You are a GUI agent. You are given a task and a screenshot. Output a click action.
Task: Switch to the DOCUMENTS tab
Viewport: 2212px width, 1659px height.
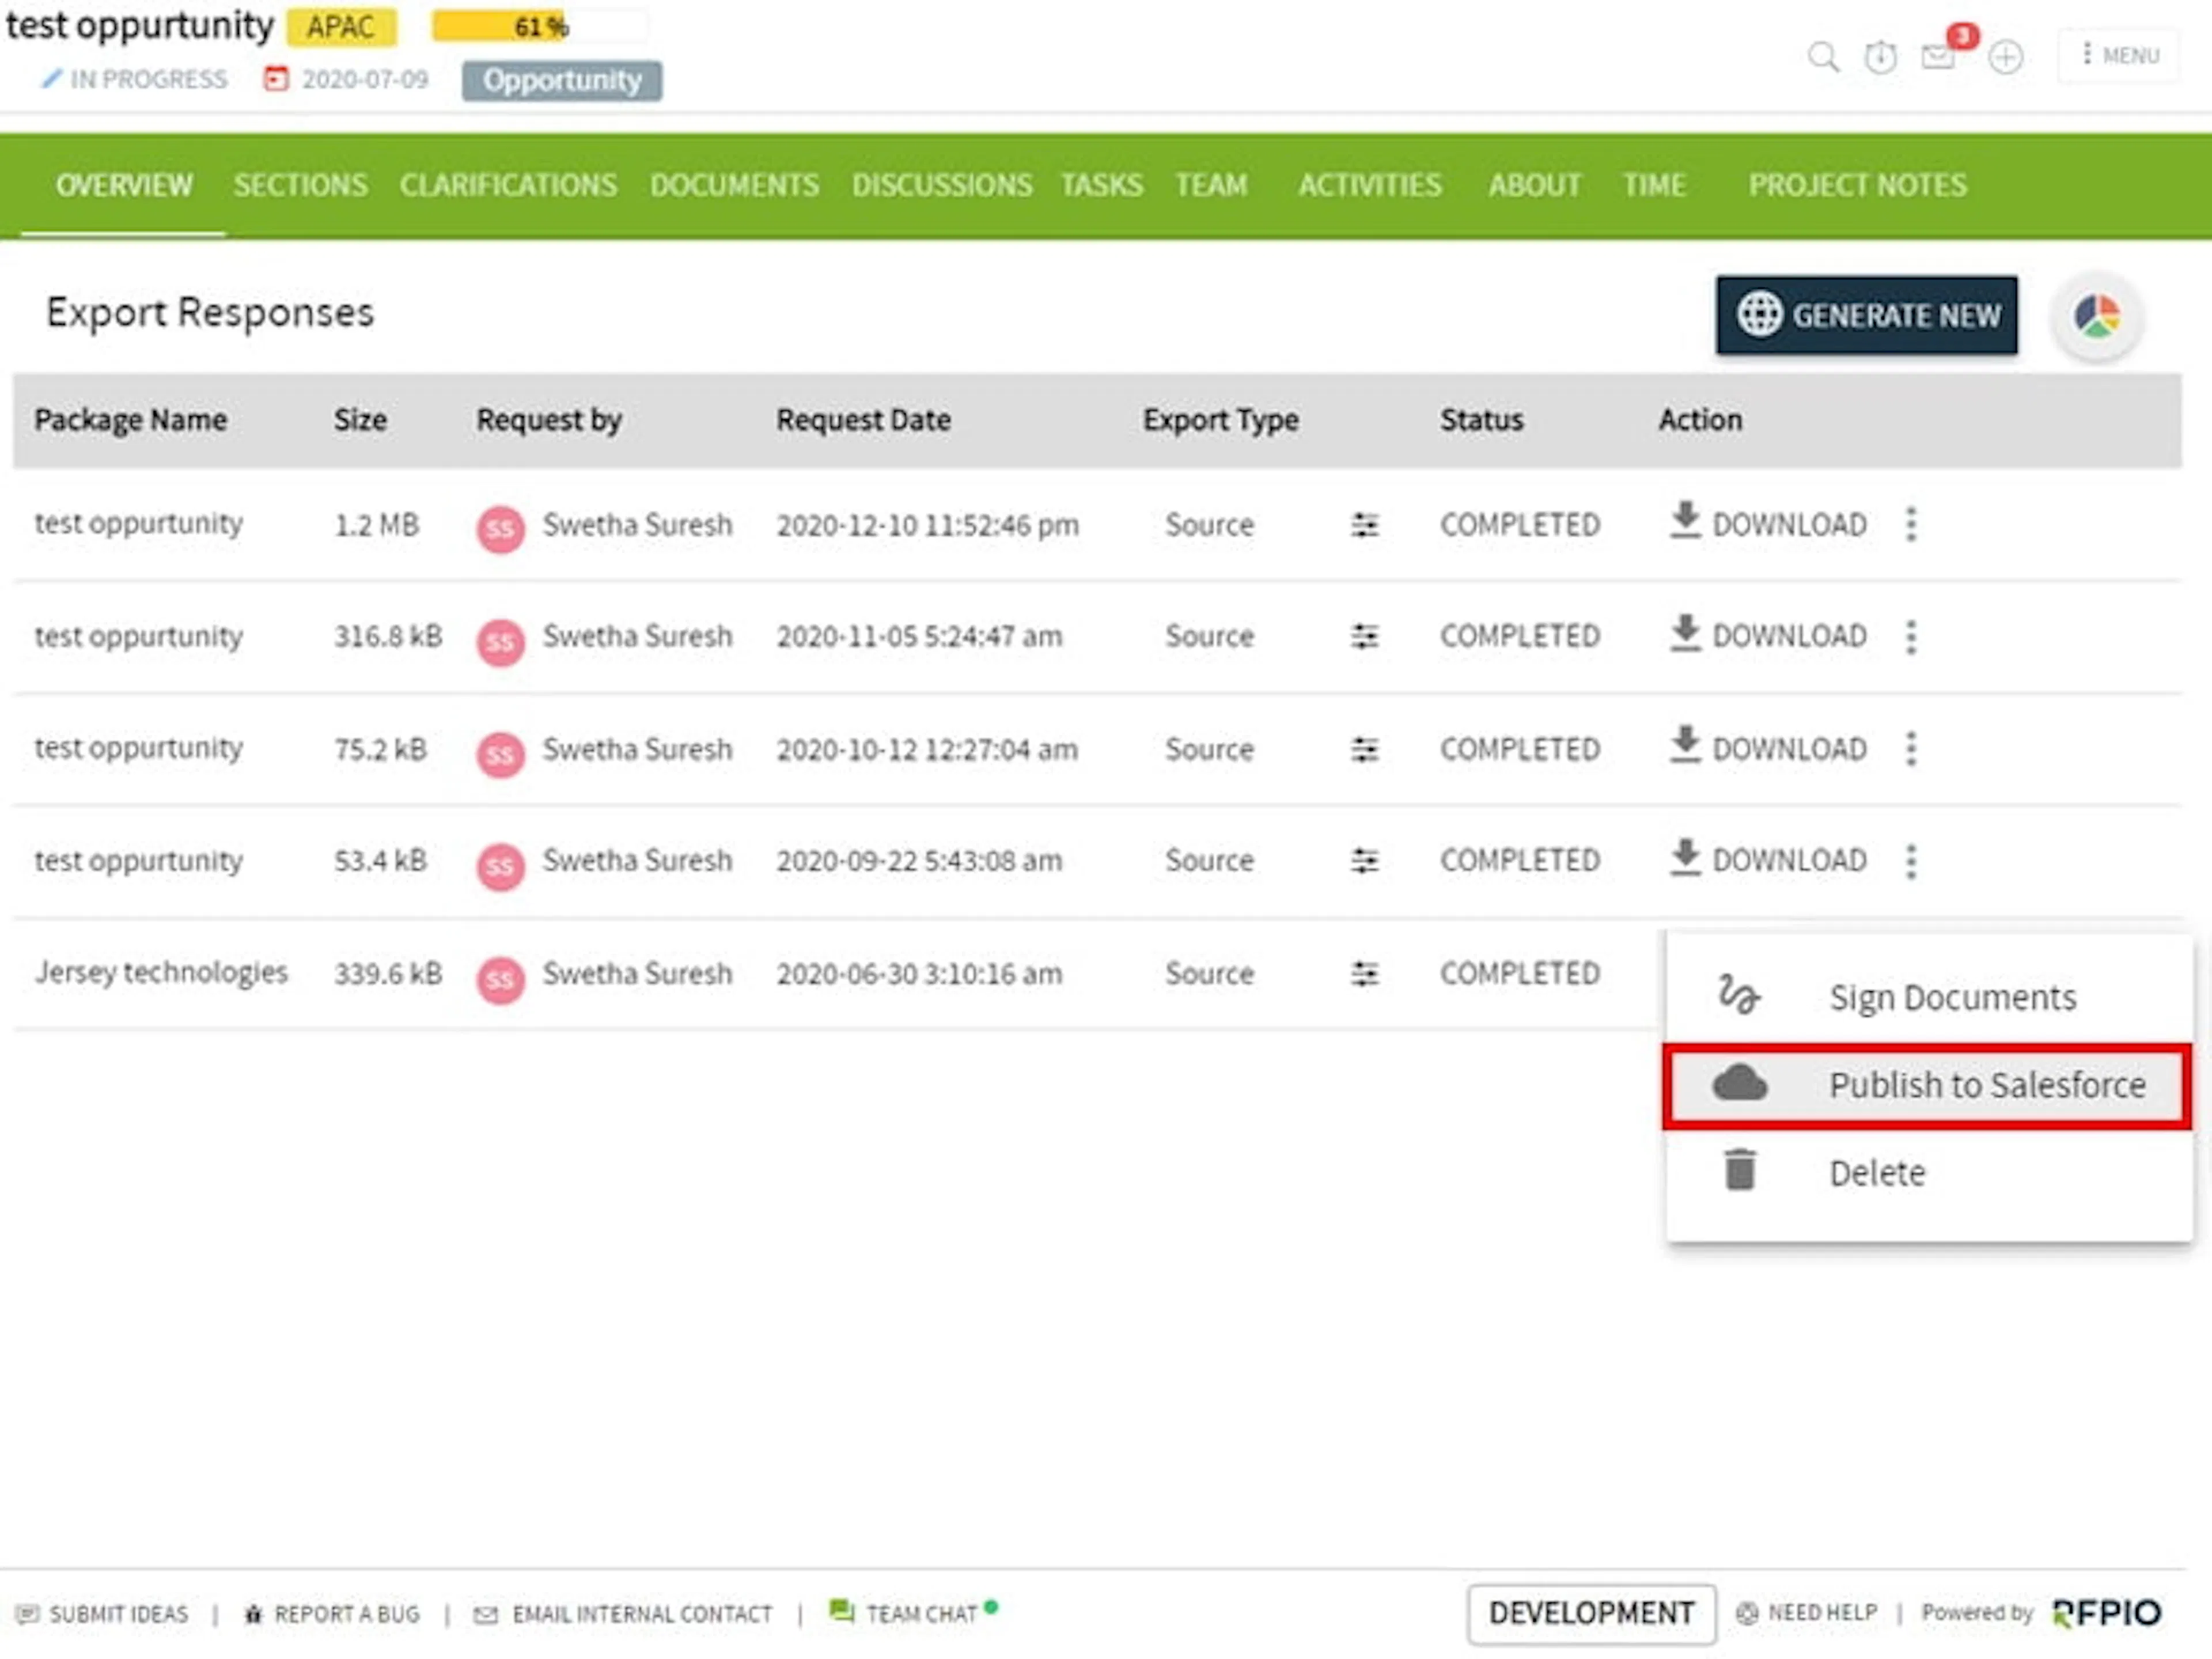pos(734,185)
